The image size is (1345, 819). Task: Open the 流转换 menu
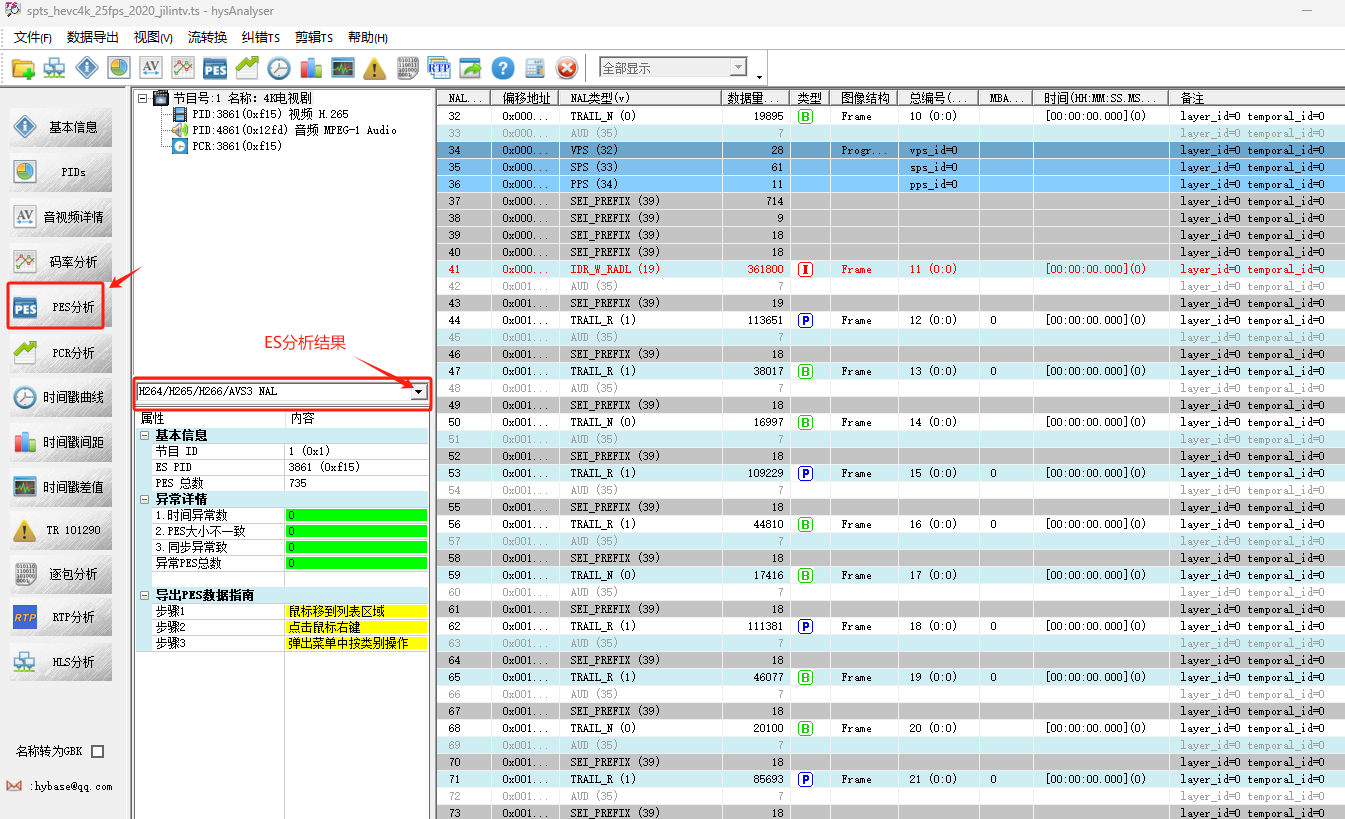207,37
